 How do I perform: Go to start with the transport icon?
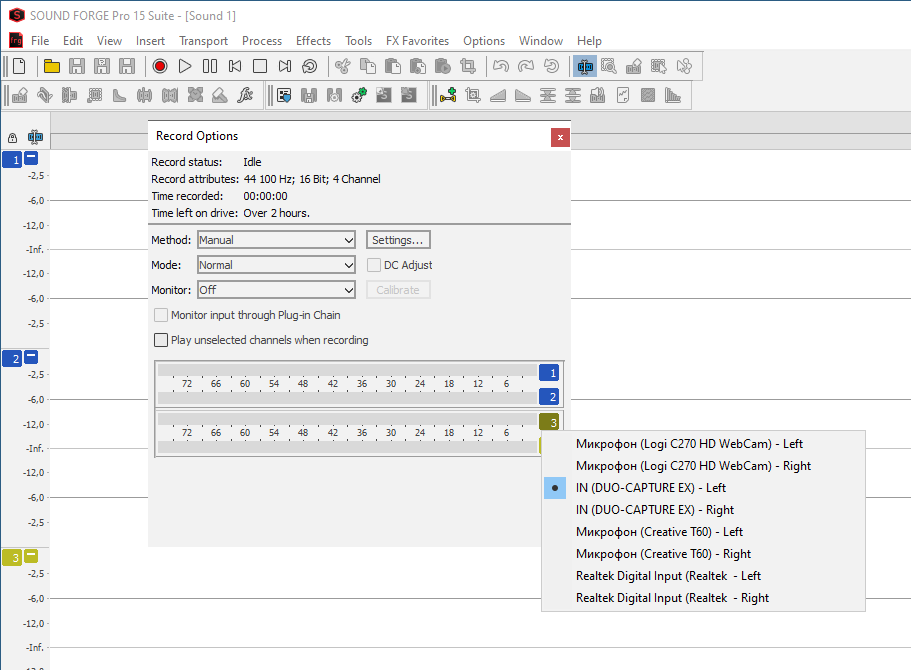pyautogui.click(x=235, y=66)
